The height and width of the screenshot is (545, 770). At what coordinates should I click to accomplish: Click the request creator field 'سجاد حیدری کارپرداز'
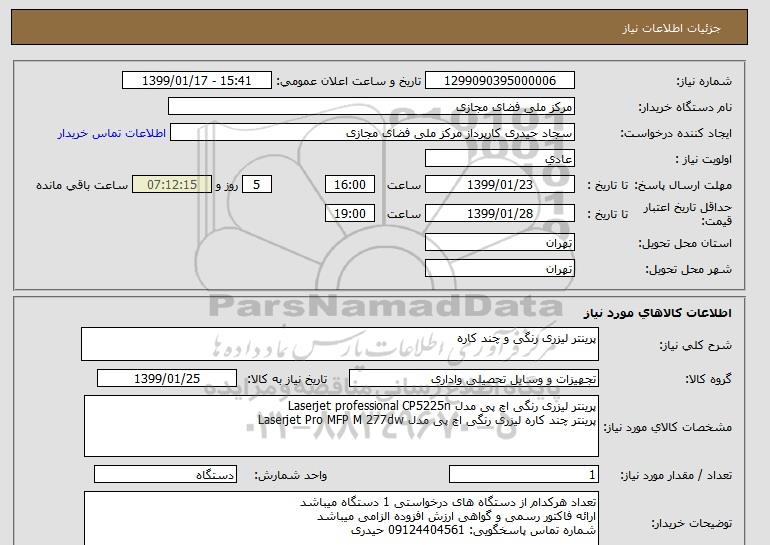click(372, 133)
